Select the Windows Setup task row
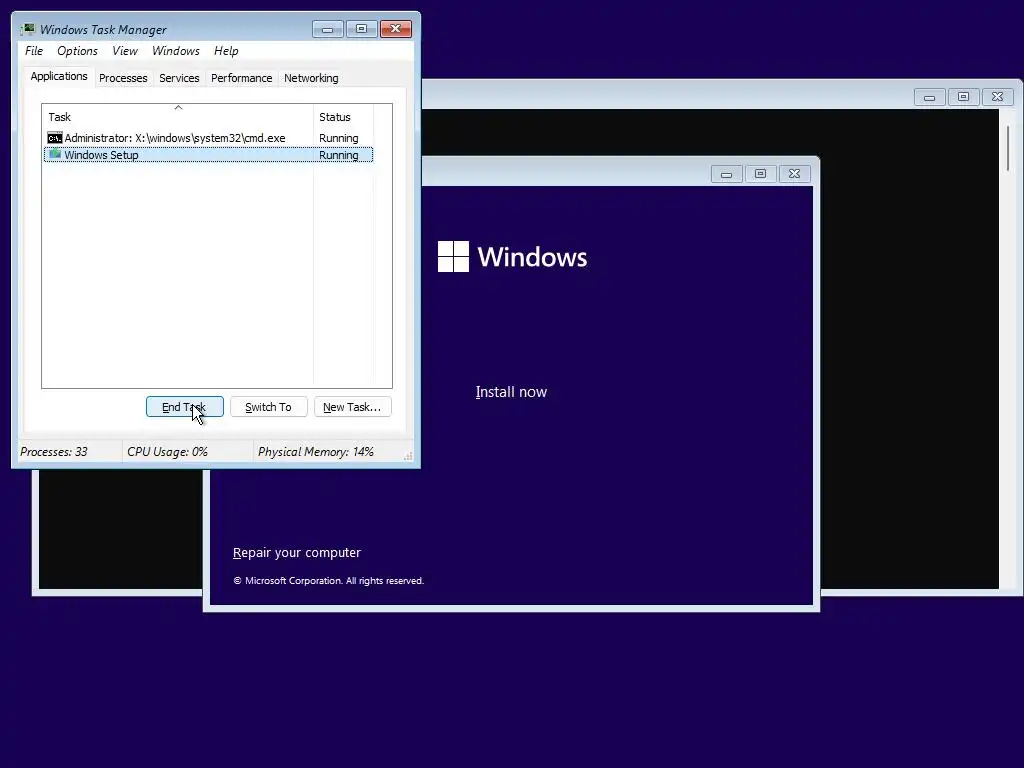 [x=208, y=155]
